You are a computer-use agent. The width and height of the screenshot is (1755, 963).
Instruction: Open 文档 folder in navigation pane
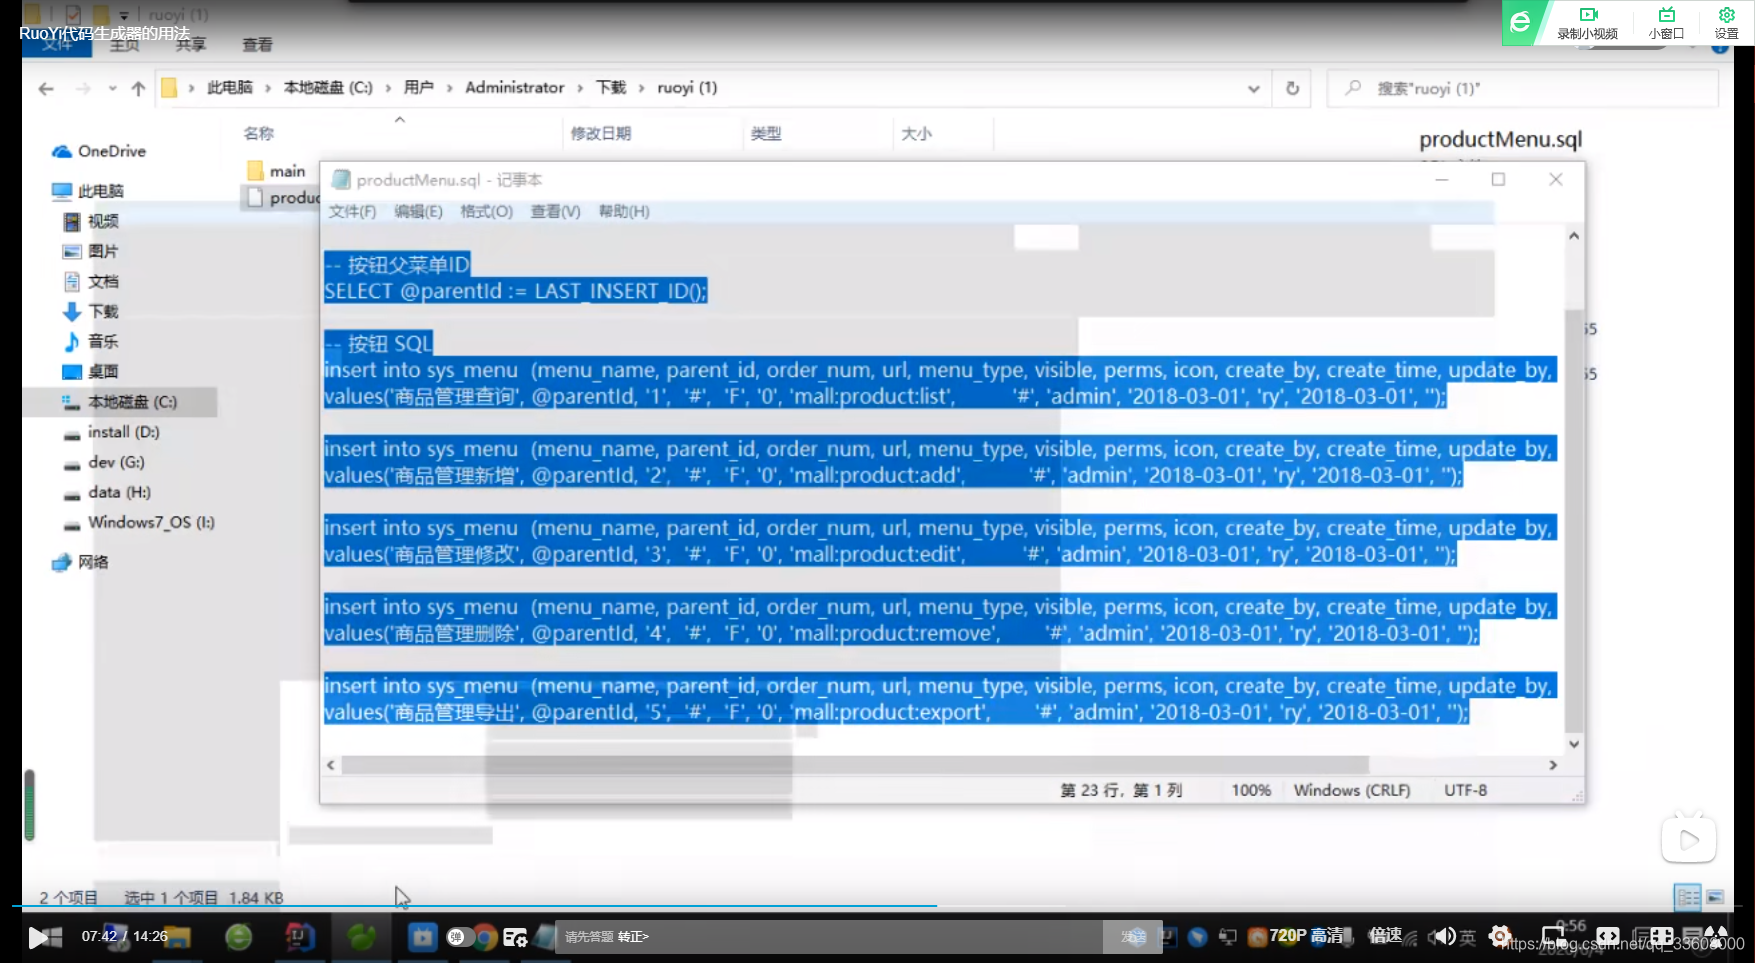click(92, 281)
